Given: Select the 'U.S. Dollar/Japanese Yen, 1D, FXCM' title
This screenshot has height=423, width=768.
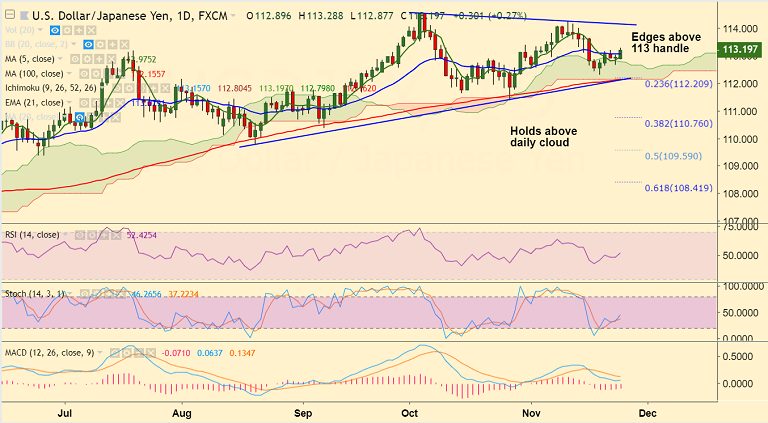Looking at the screenshot, I should tap(130, 16).
